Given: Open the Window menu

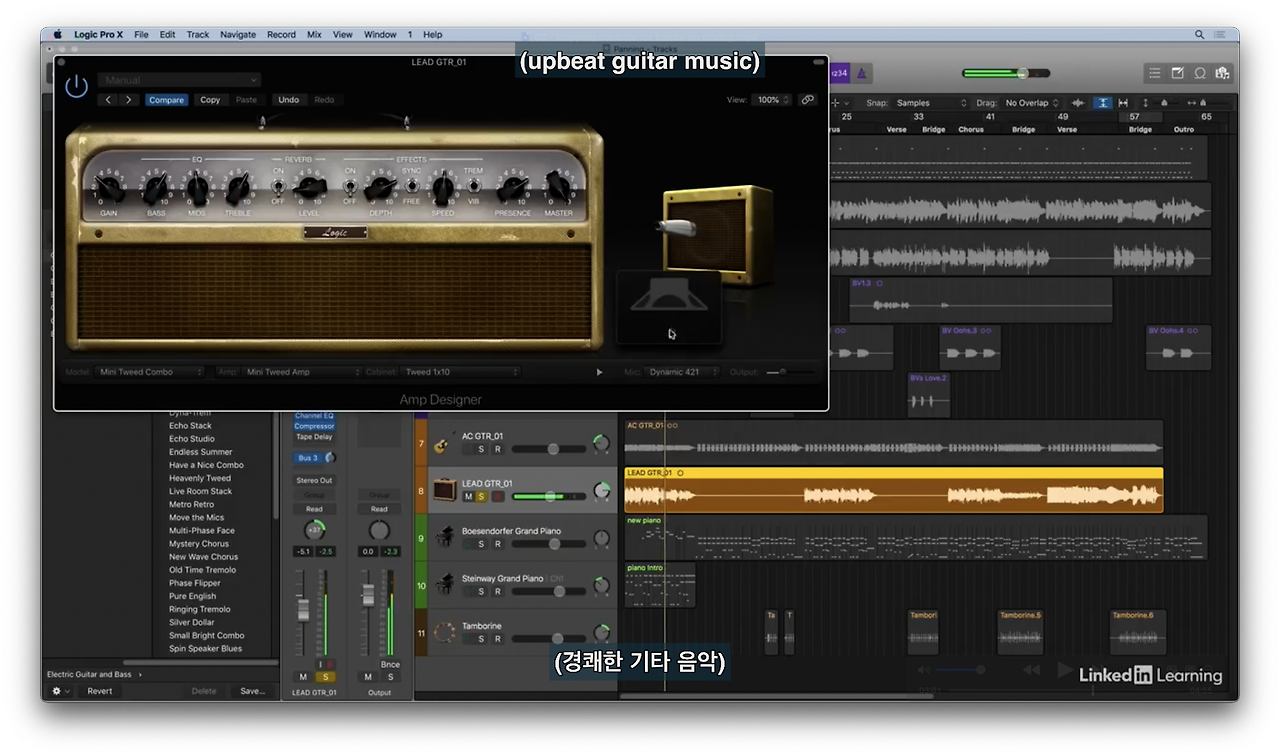Looking at the screenshot, I should (380, 34).
